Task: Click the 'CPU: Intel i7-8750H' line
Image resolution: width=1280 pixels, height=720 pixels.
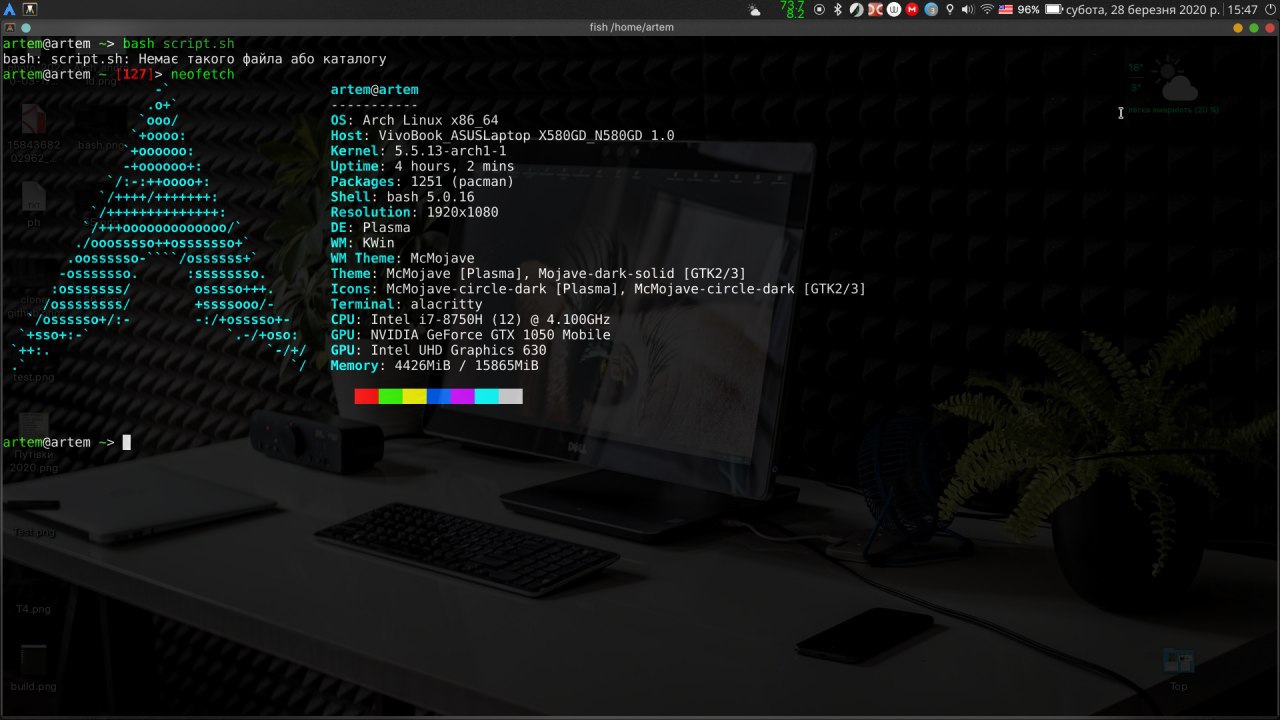Action: click(x=470, y=320)
